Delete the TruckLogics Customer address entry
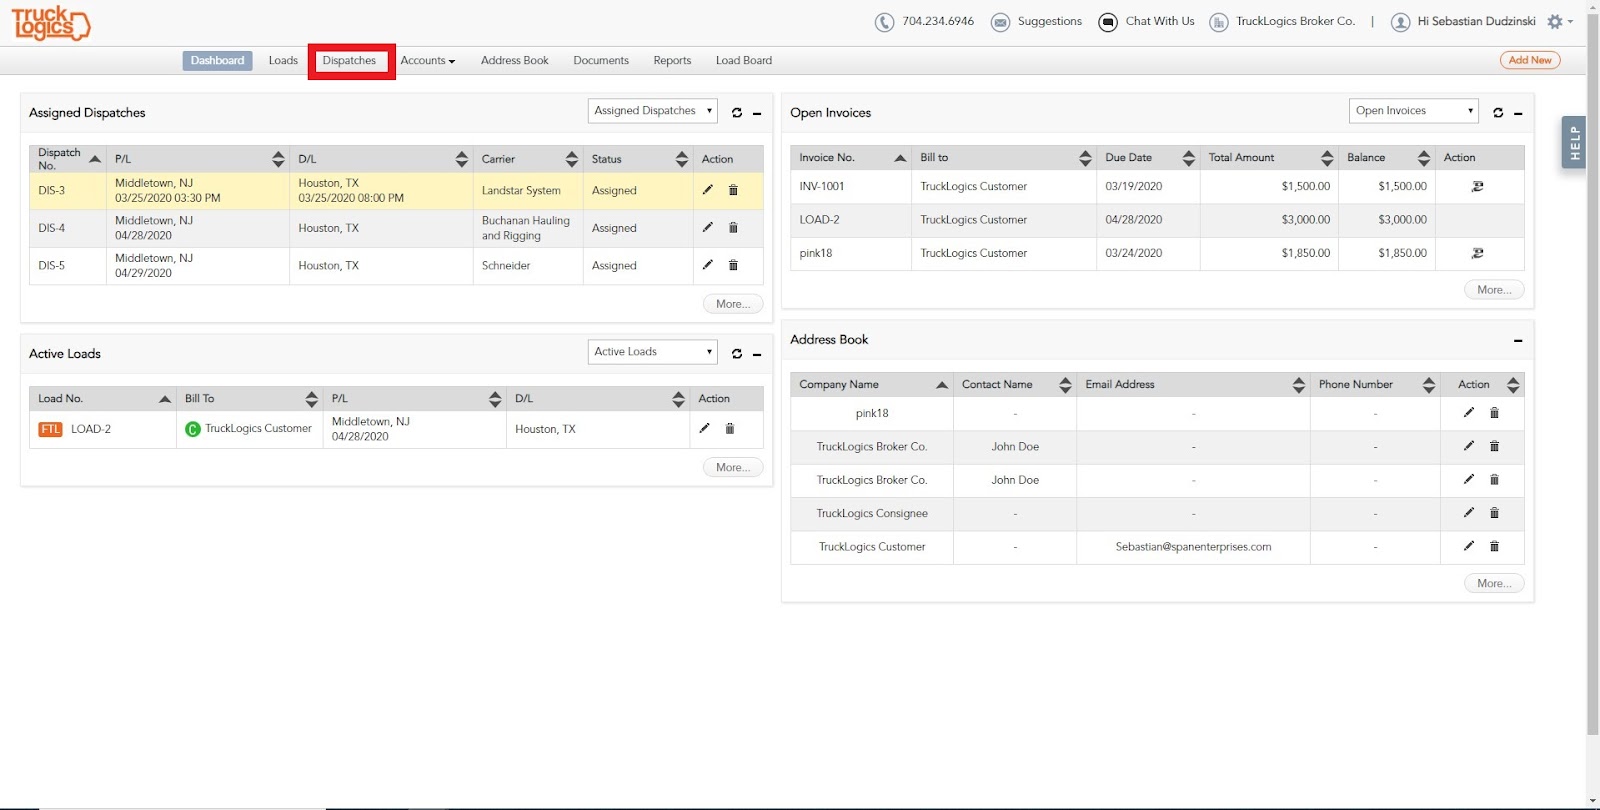1600x810 pixels. pyautogui.click(x=1494, y=546)
